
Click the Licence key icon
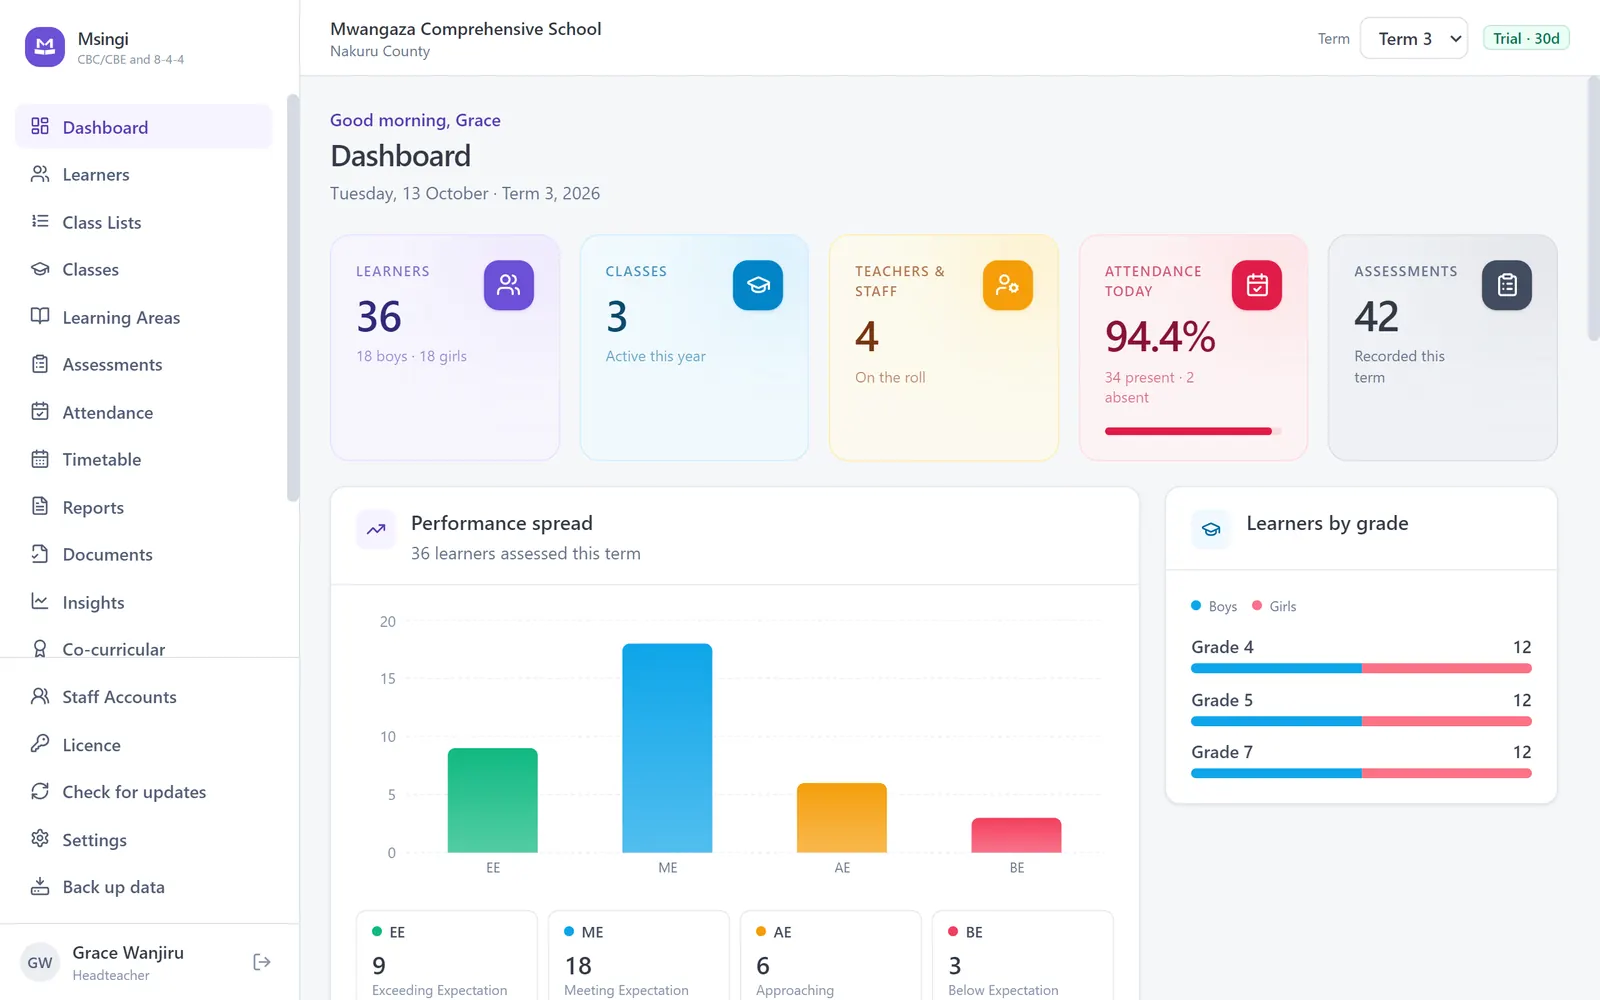(x=40, y=744)
